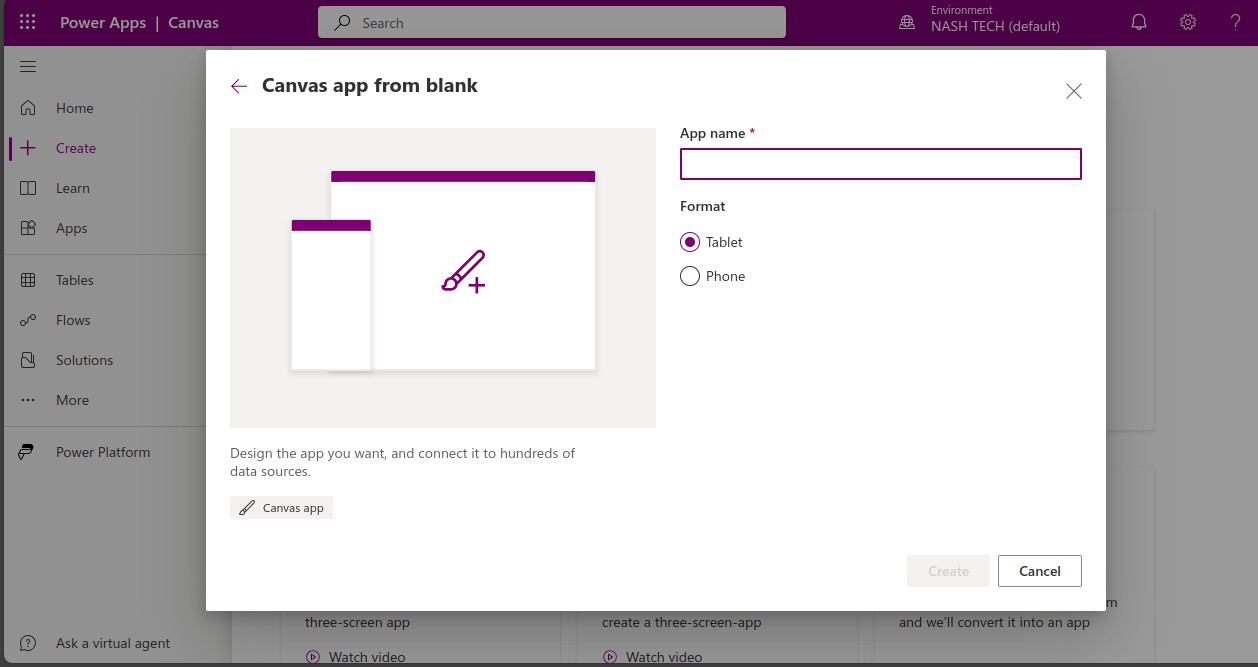This screenshot has height=667, width=1258.
Task: Close the Canvas app from blank dialog
Action: coord(1073,91)
